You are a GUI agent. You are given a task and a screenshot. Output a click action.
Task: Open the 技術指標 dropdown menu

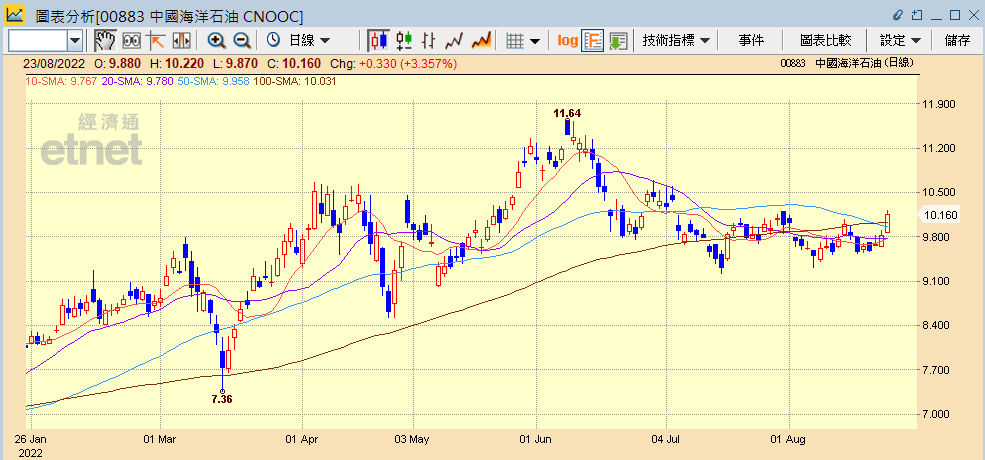(x=676, y=41)
